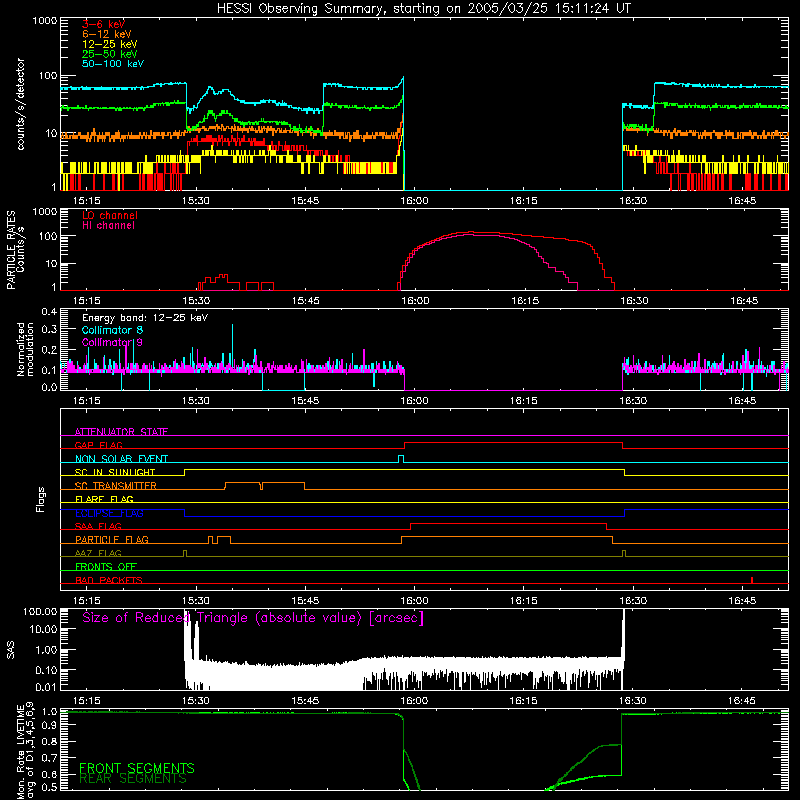This screenshot has width=800, height=800.
Task: Click the FLARE FLAG label
Action: click(104, 499)
